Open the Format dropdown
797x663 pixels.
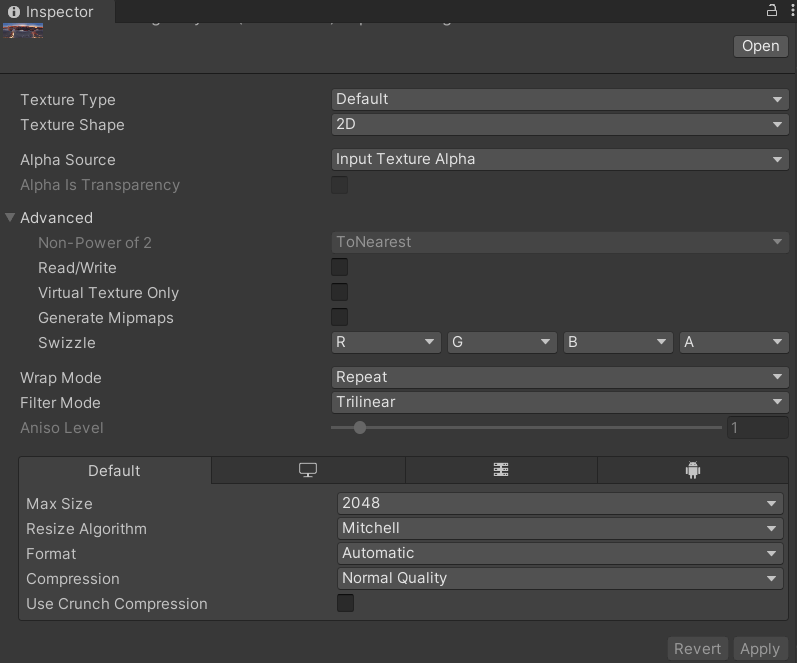click(x=560, y=553)
